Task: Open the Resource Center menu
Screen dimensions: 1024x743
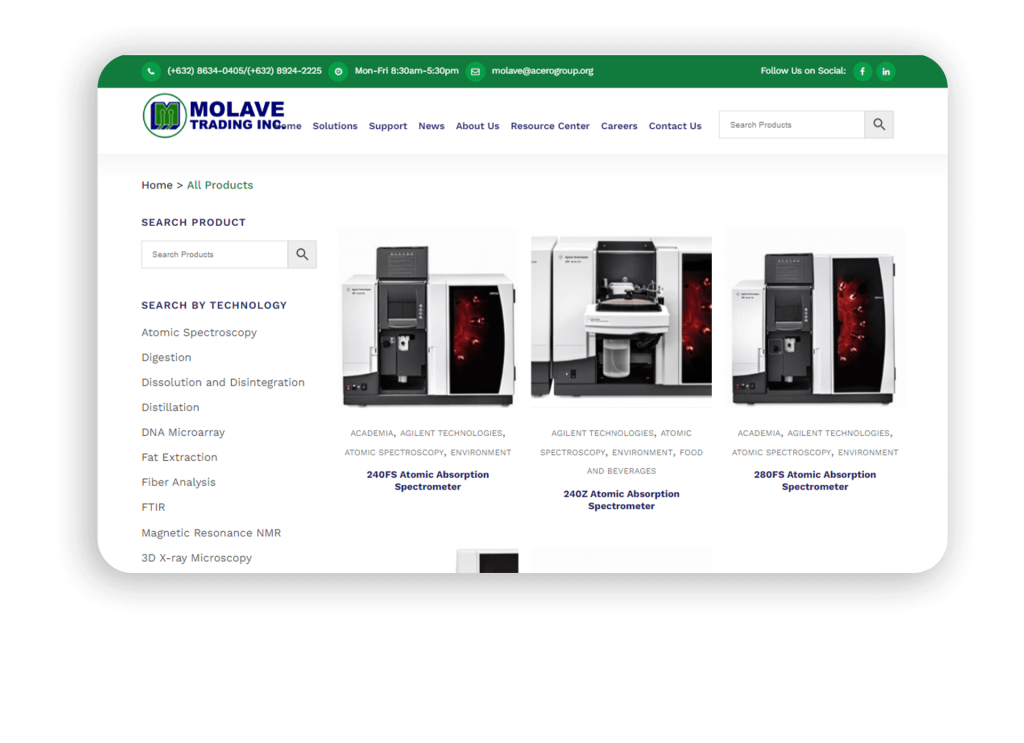Action: coord(550,126)
